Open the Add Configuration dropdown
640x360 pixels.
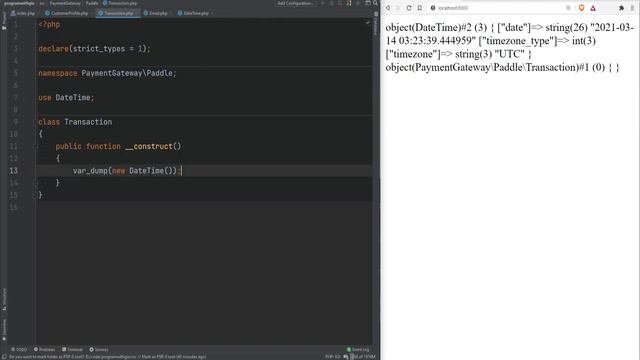pos(295,3)
